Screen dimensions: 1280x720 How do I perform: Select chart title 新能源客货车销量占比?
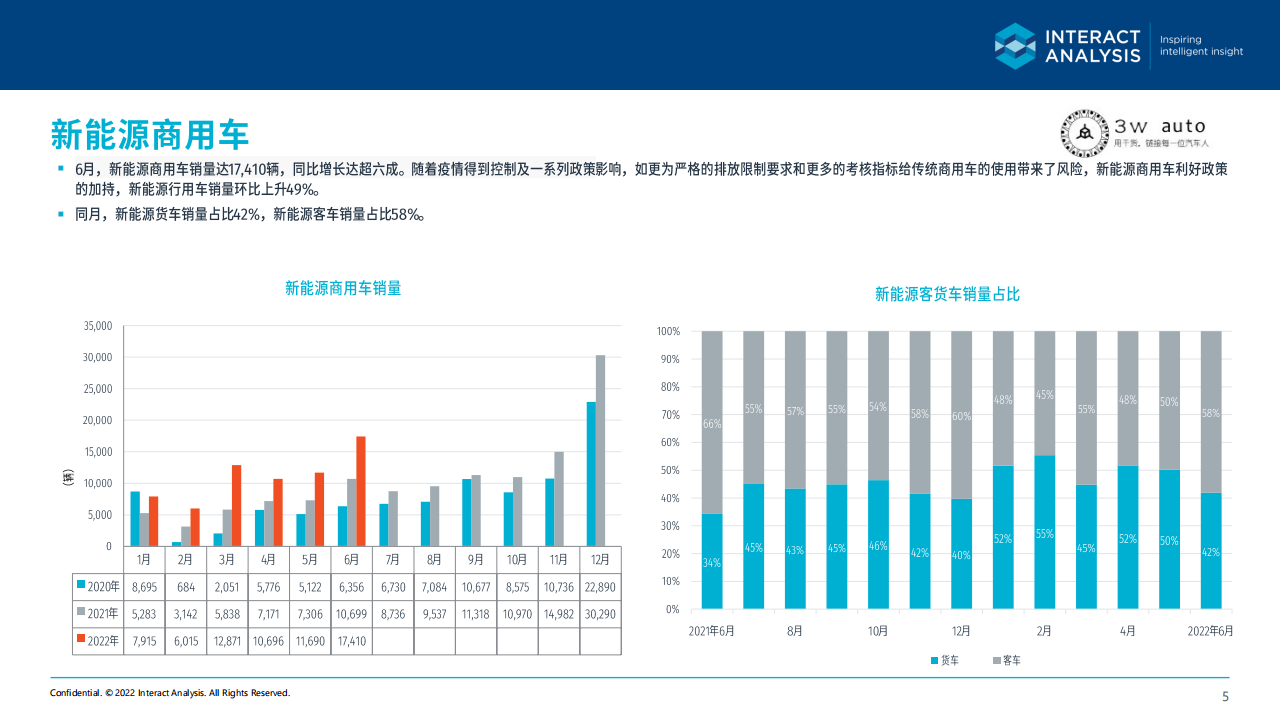[947, 294]
